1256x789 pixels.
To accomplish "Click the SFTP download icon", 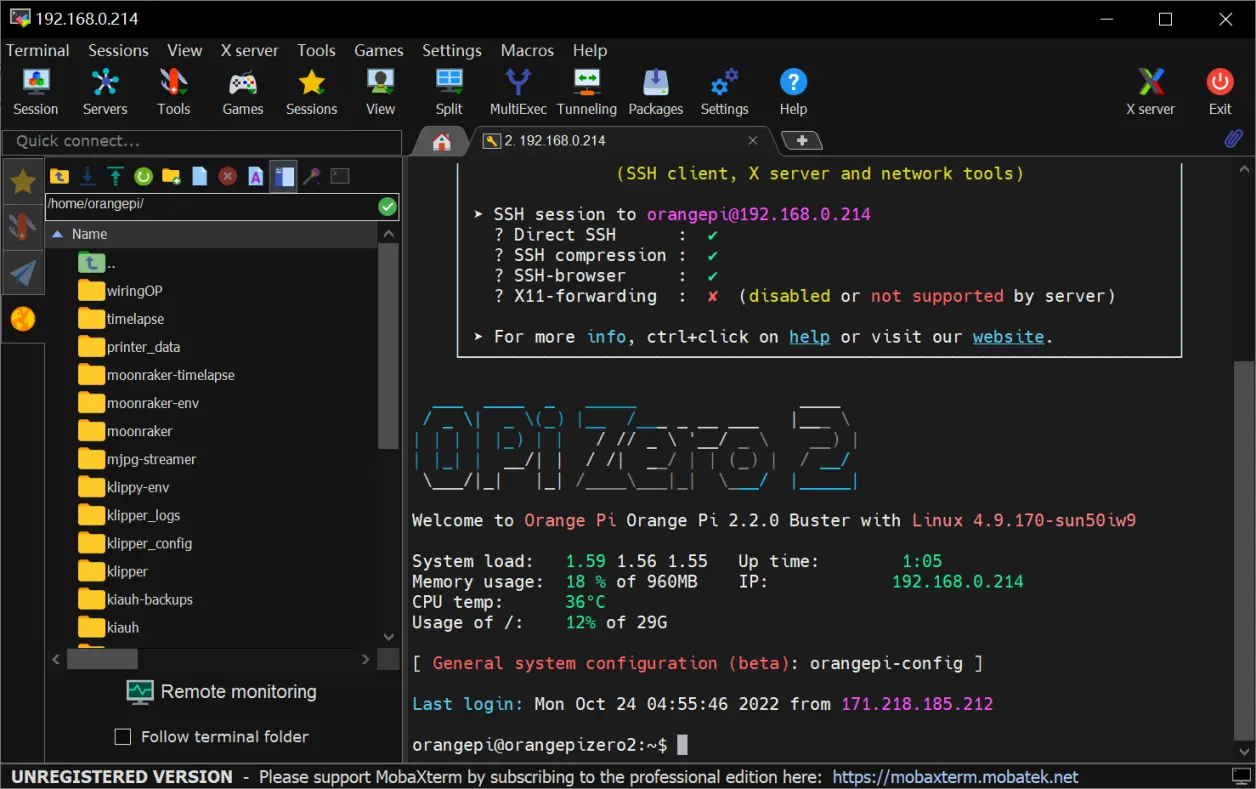I will [x=88, y=176].
